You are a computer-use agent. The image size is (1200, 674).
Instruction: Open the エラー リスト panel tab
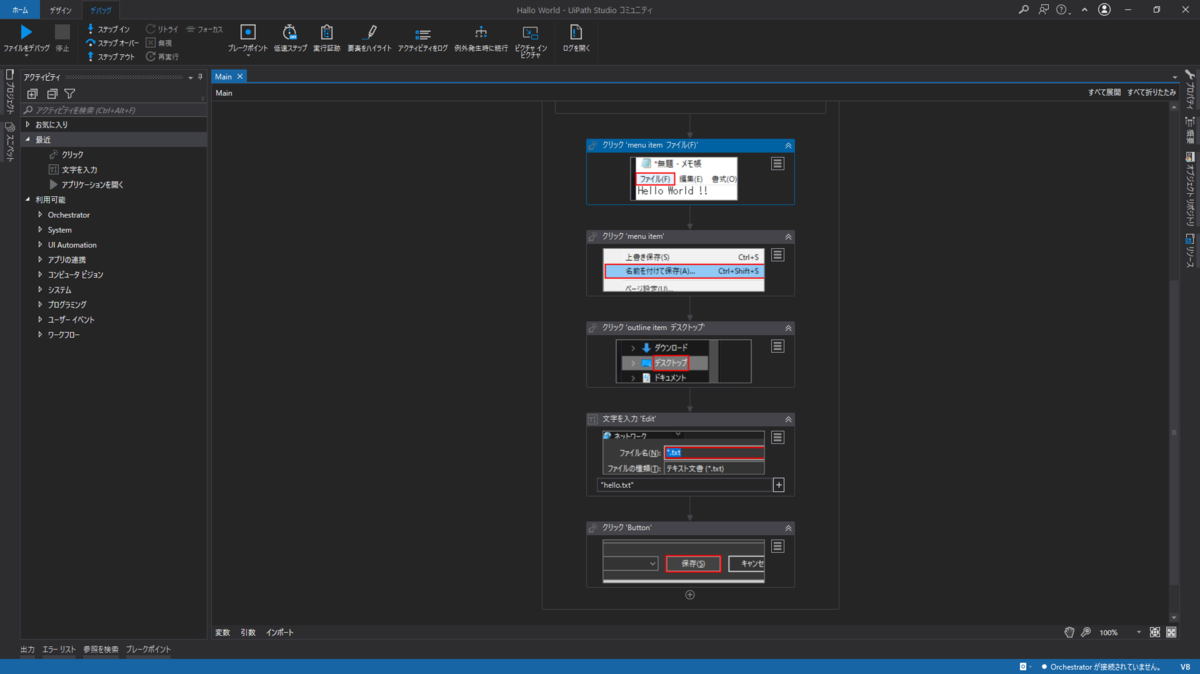tap(59, 649)
